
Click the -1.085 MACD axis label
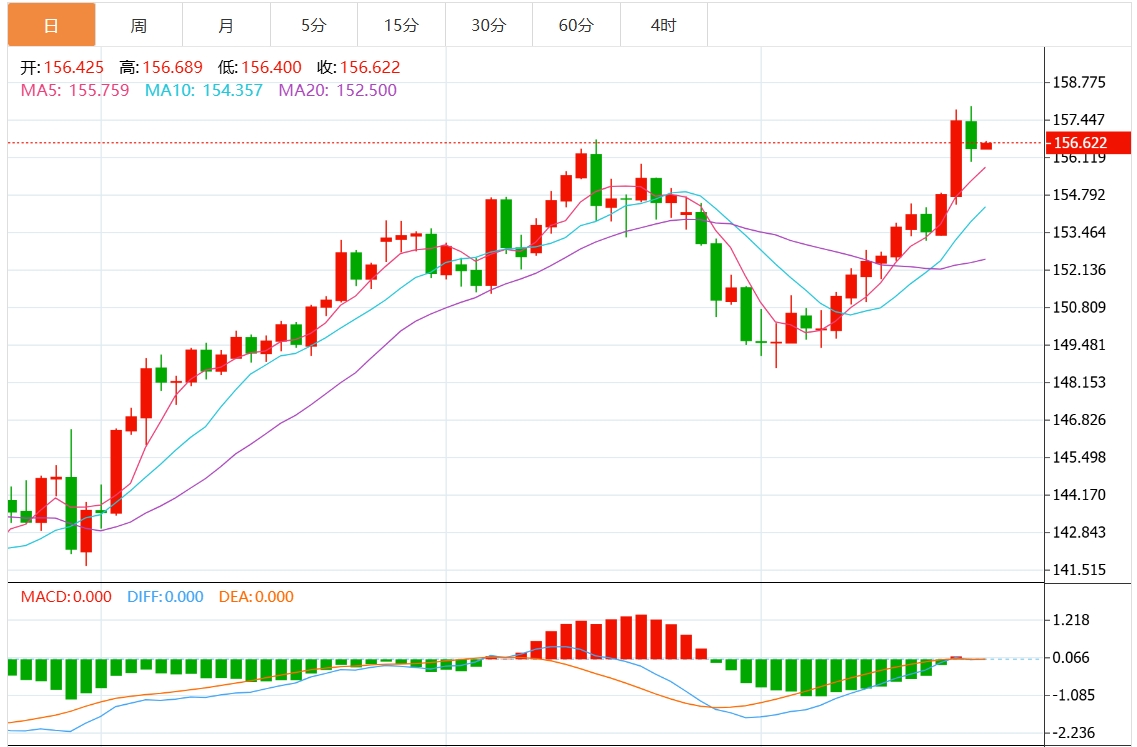click(1071, 695)
